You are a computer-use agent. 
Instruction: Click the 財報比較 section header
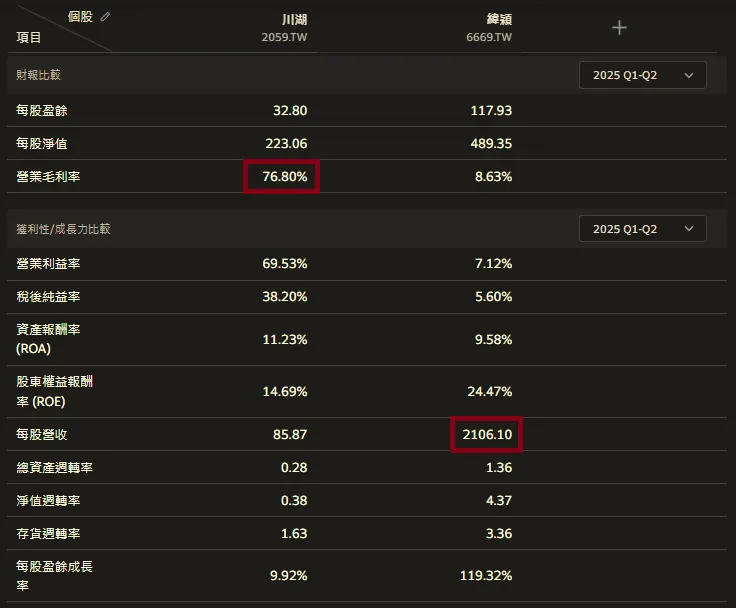40,75
